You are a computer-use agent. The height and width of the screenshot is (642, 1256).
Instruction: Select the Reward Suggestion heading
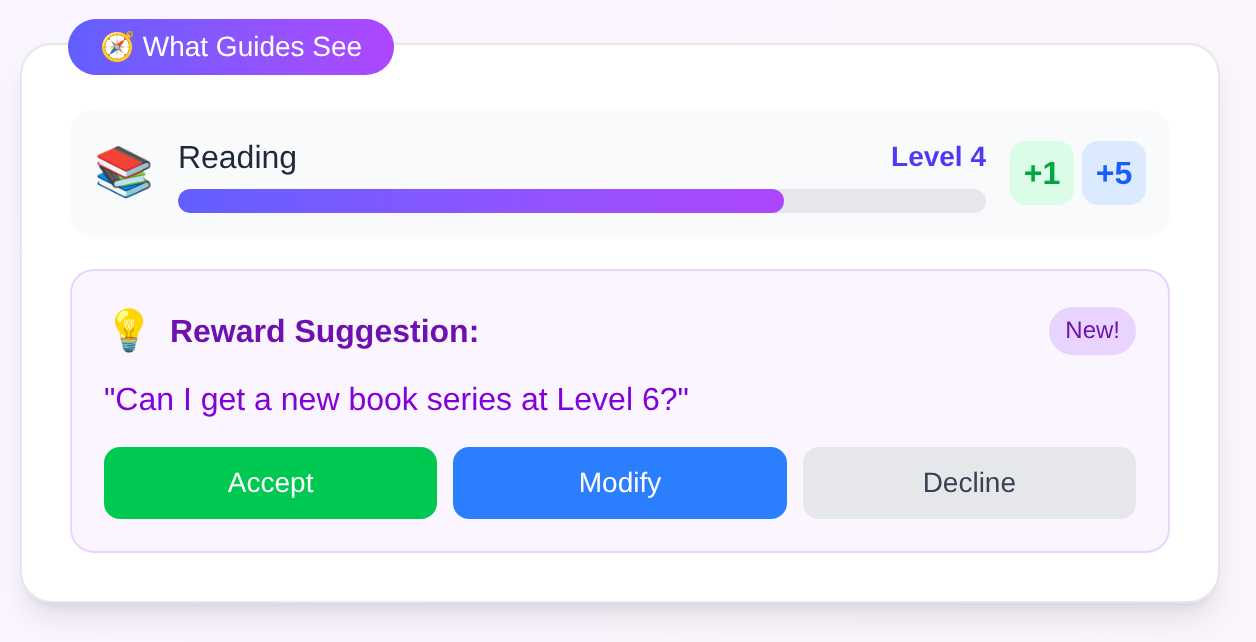(x=326, y=331)
